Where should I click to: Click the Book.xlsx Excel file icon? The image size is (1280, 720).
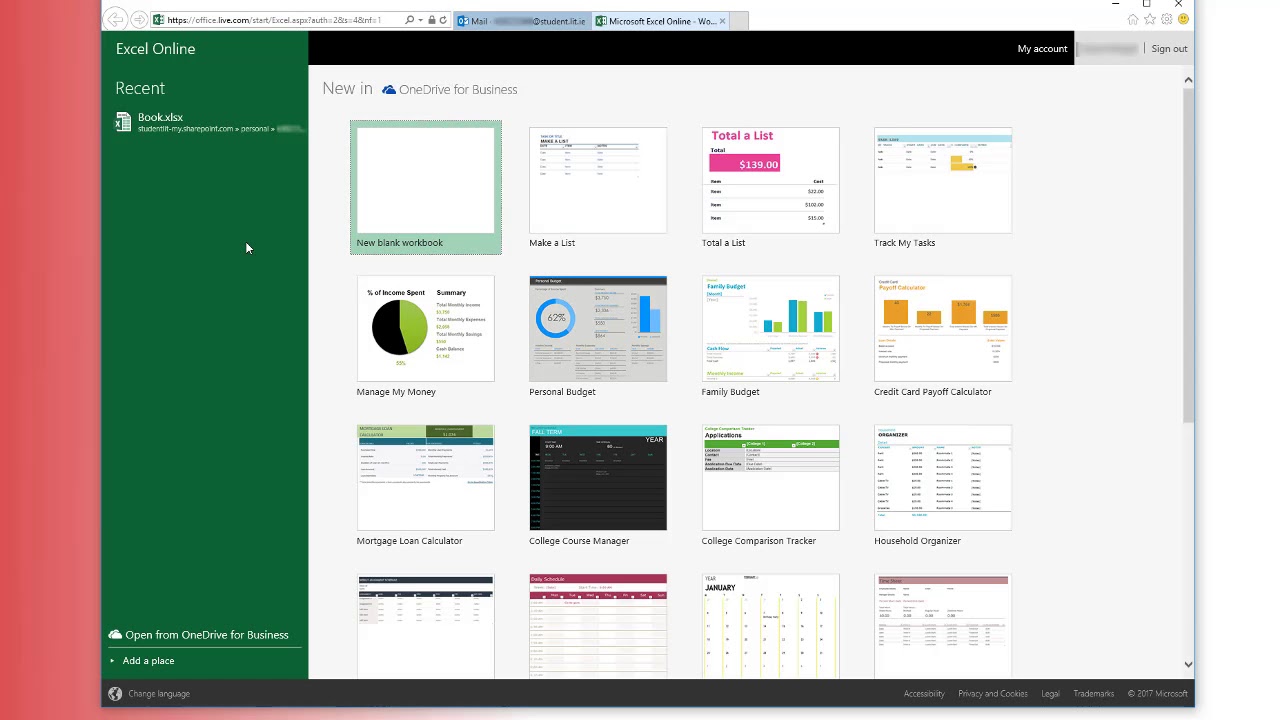[123, 122]
